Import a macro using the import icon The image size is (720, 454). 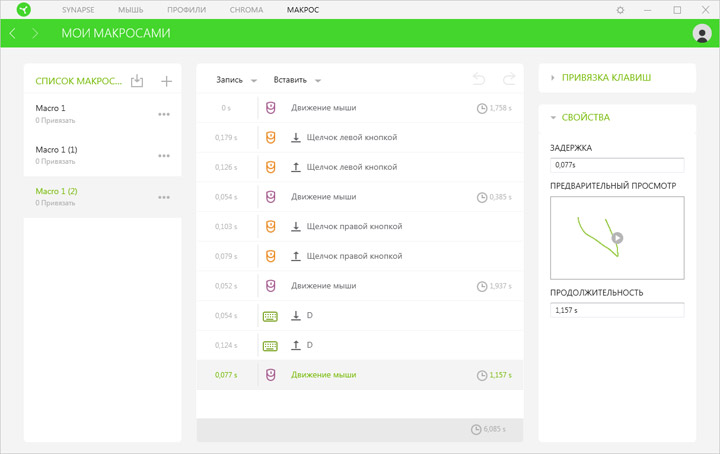(137, 81)
